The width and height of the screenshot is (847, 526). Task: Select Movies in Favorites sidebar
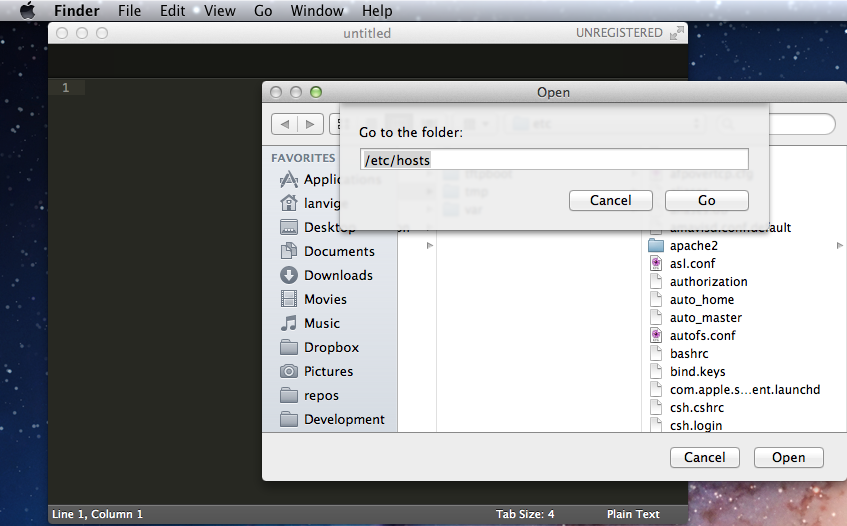[313, 299]
